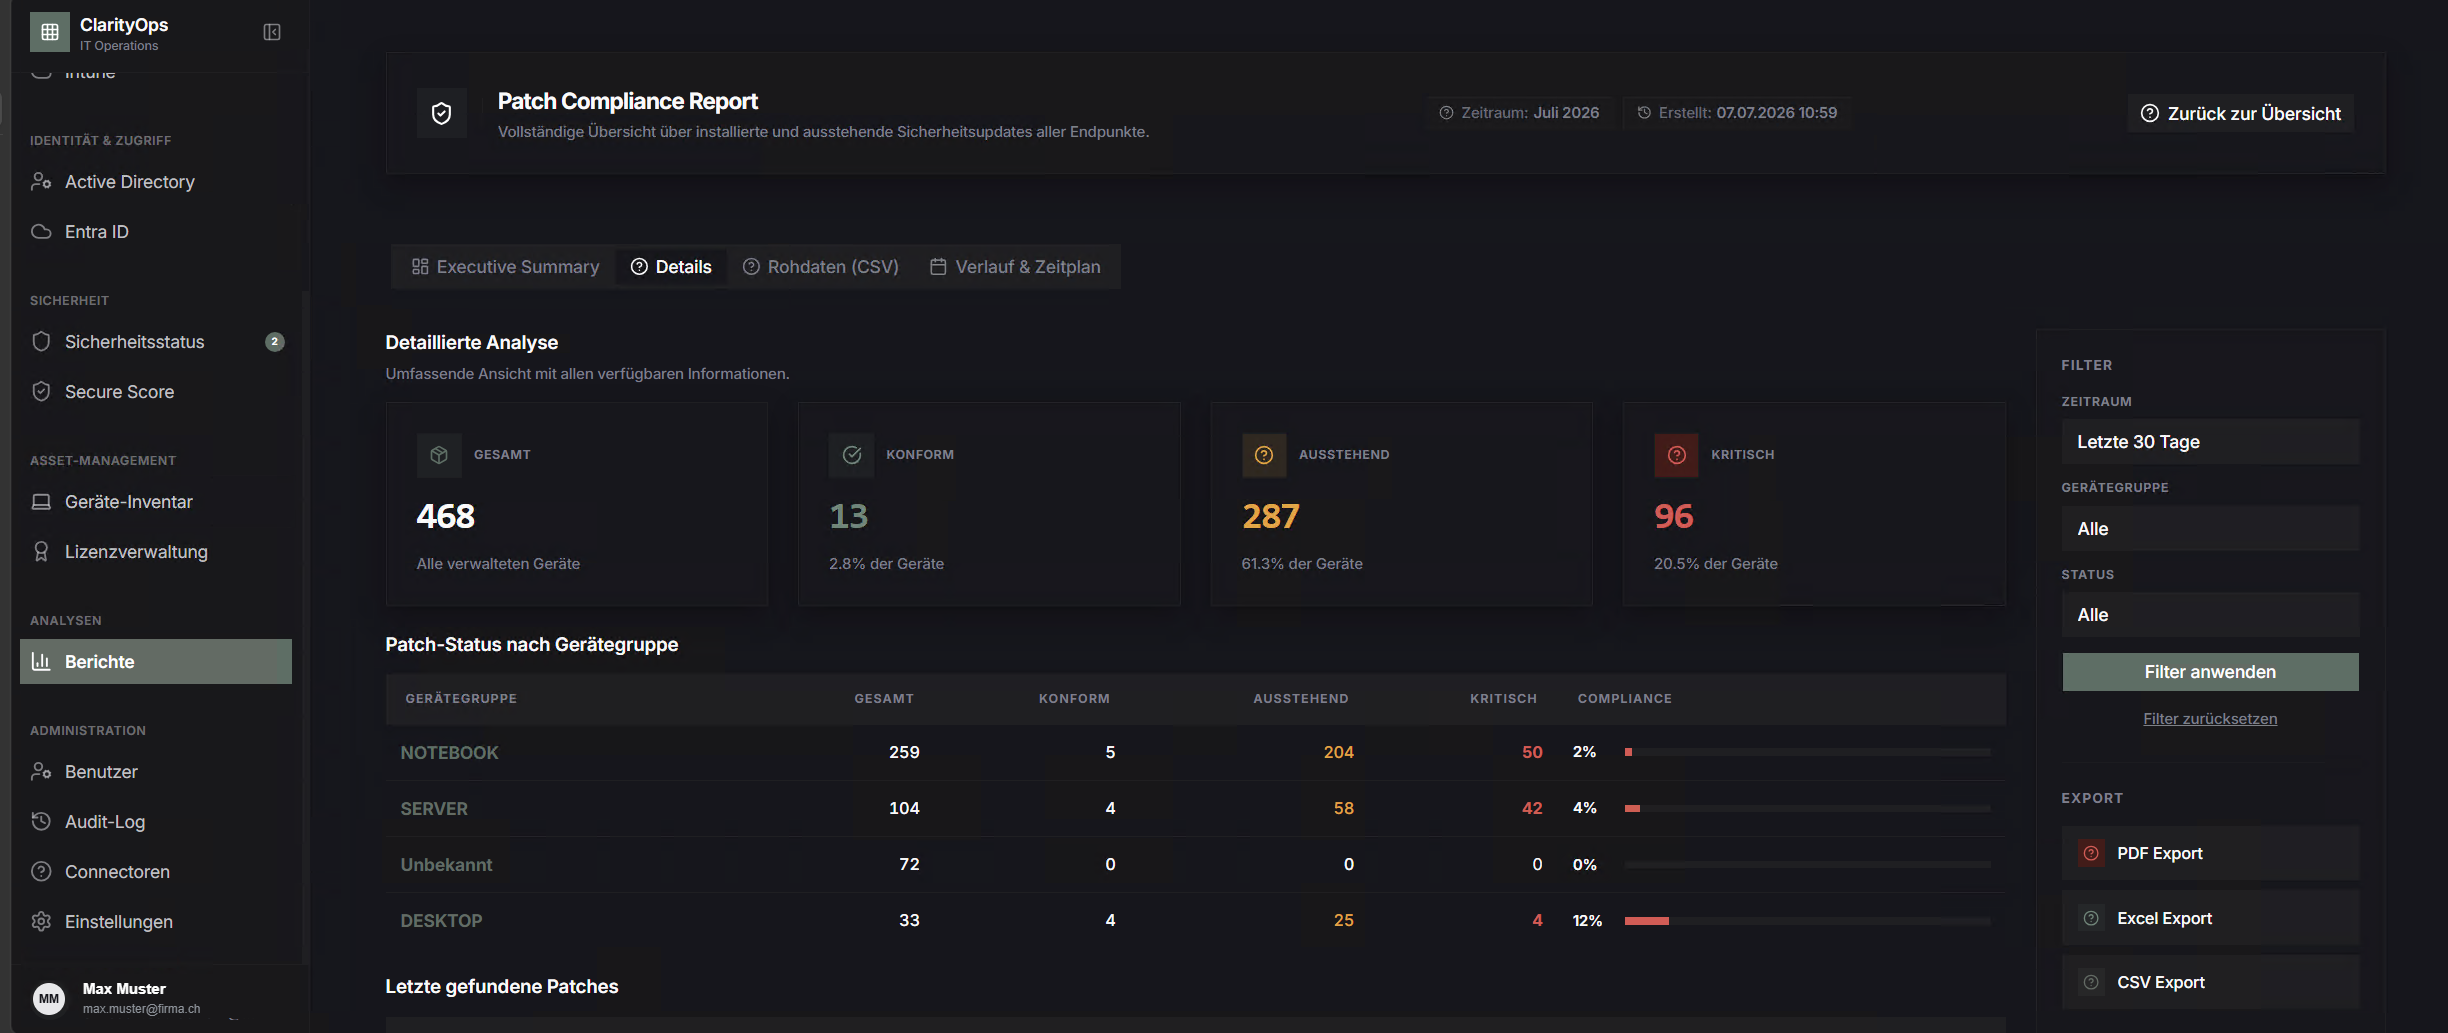Click the Einstellungen gear icon
This screenshot has width=2448, height=1033.
41,921
